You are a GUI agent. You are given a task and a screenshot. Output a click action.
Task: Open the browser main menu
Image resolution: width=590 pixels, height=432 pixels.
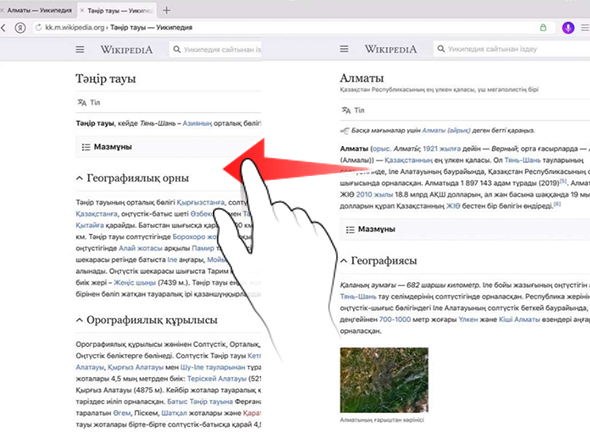click(x=585, y=27)
